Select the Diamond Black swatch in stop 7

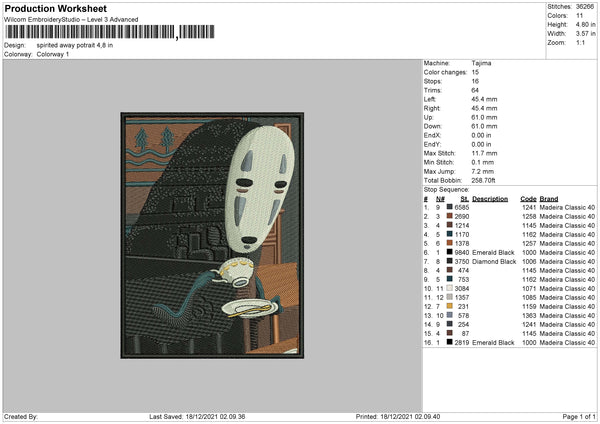coord(450,261)
